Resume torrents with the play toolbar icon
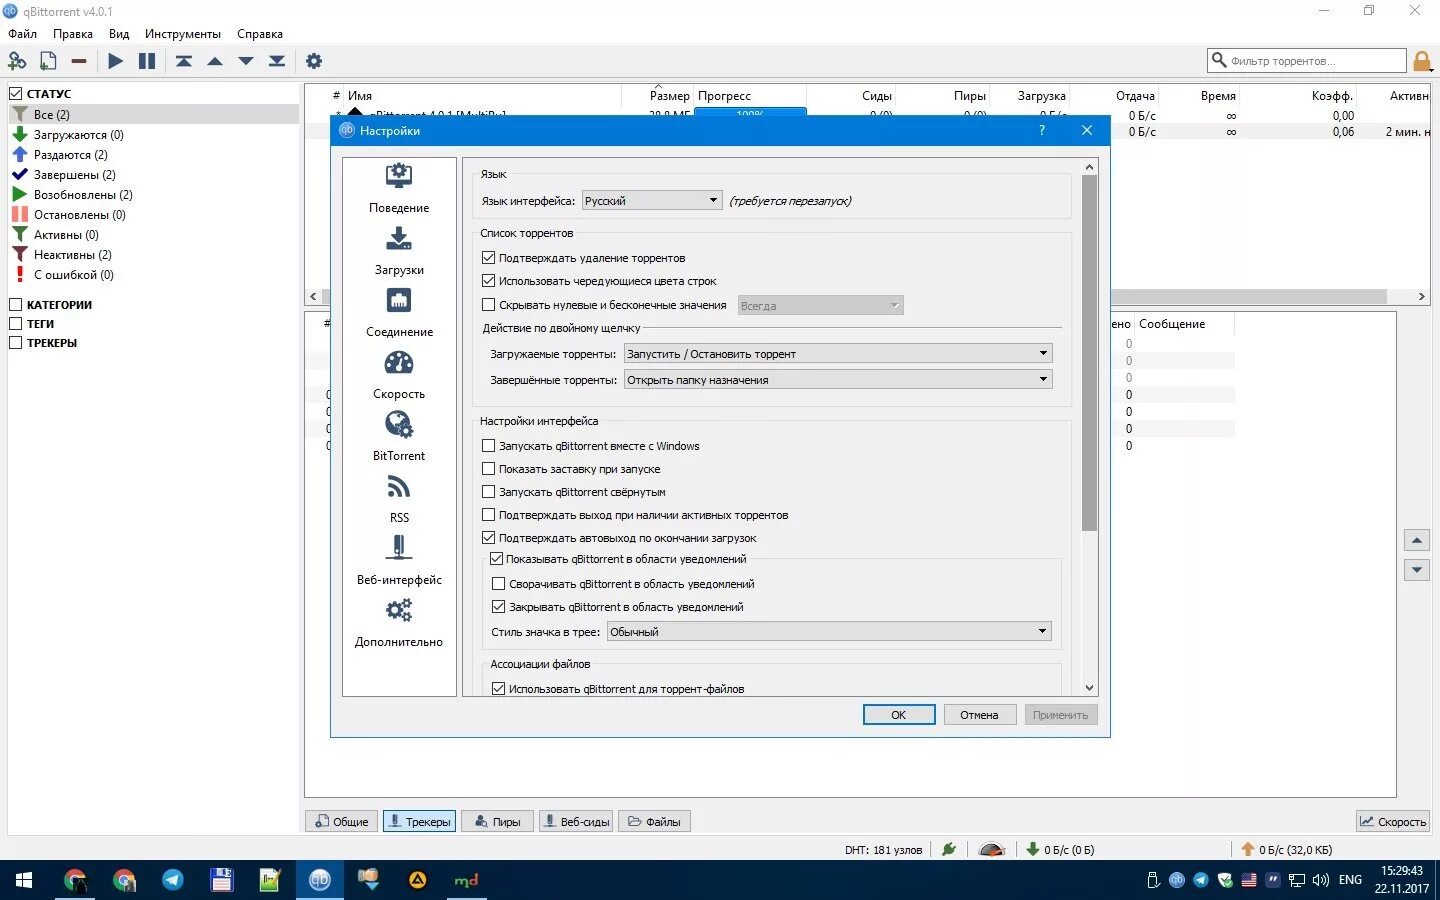 click(x=115, y=61)
